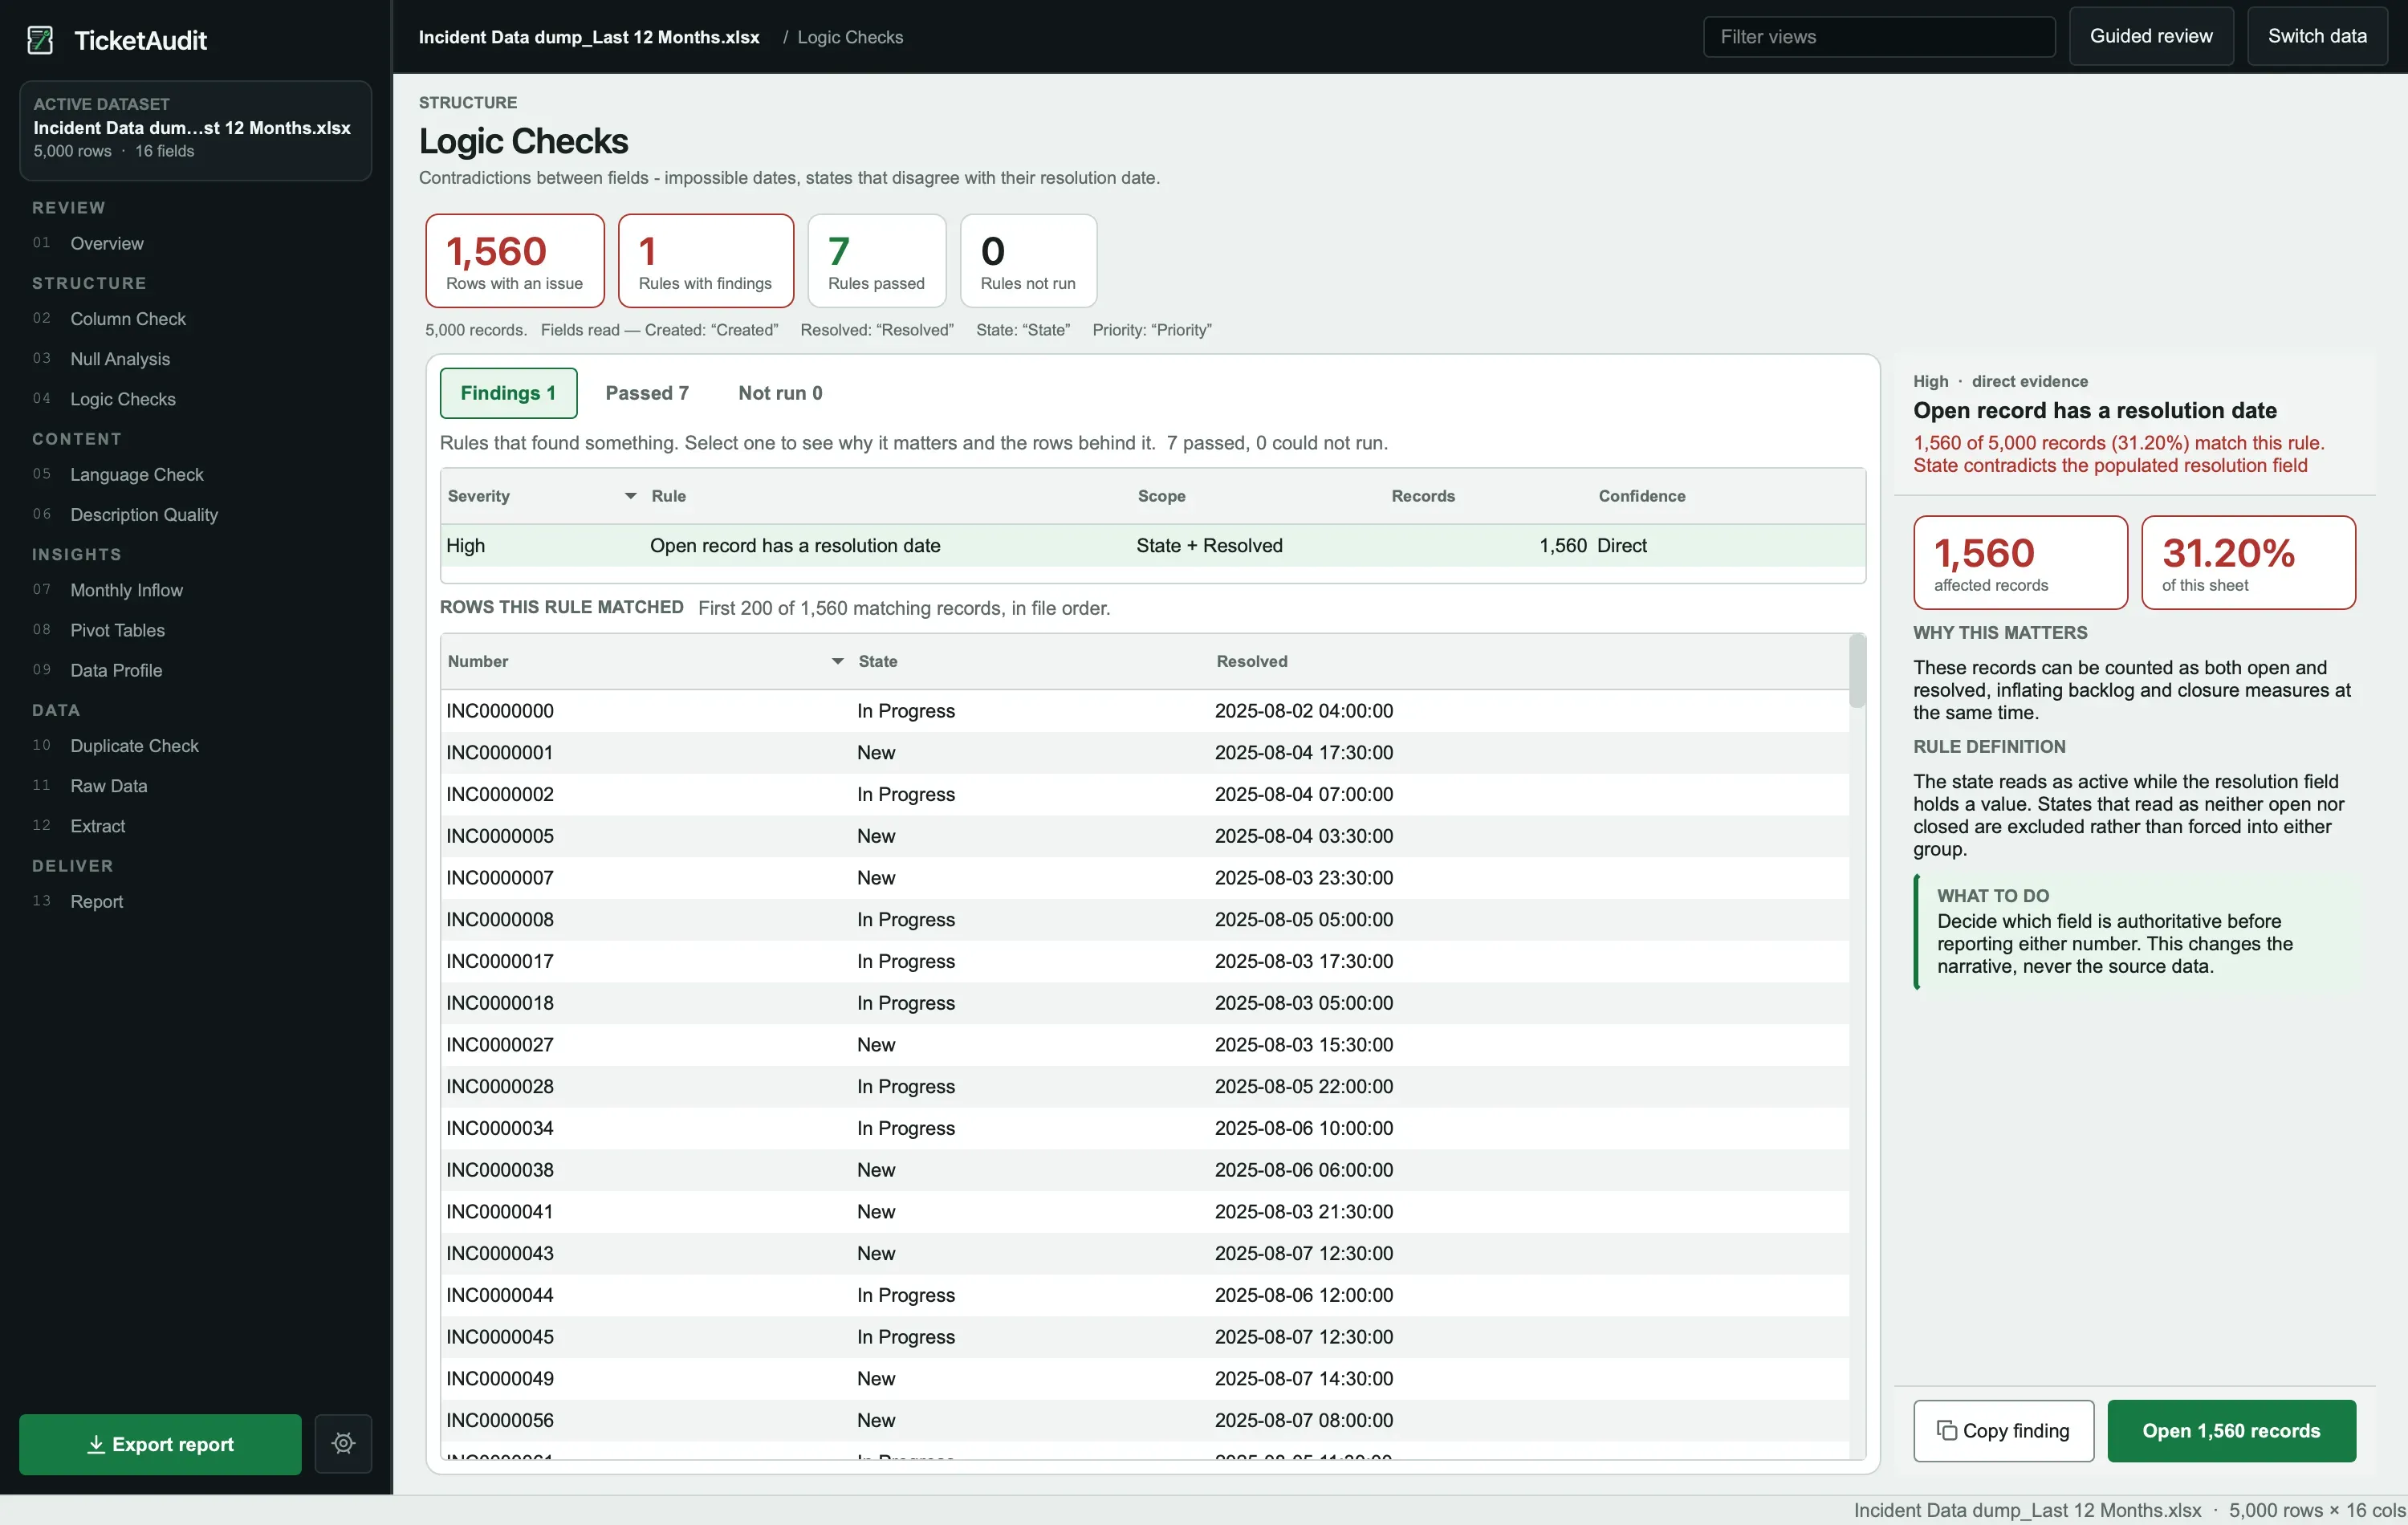Open Pivot Tables view
The height and width of the screenshot is (1525, 2408).
tap(118, 630)
